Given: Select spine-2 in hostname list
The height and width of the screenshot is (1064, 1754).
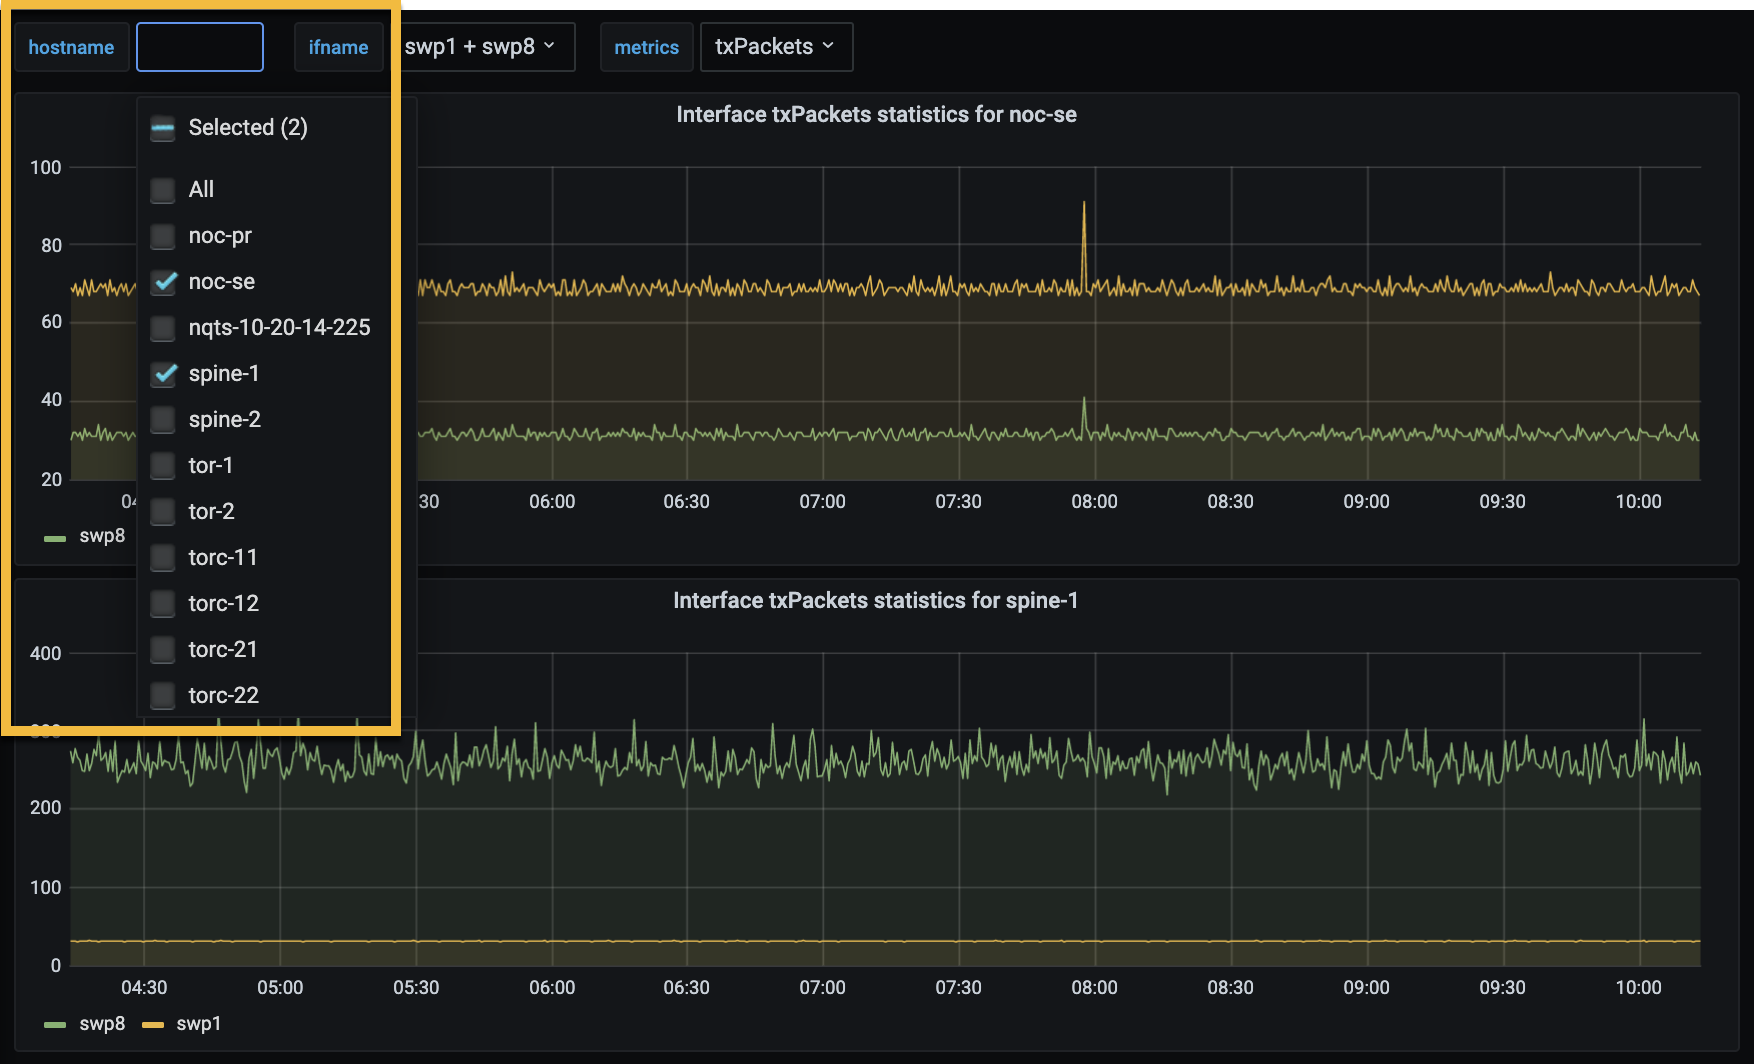Looking at the screenshot, I should point(163,420).
